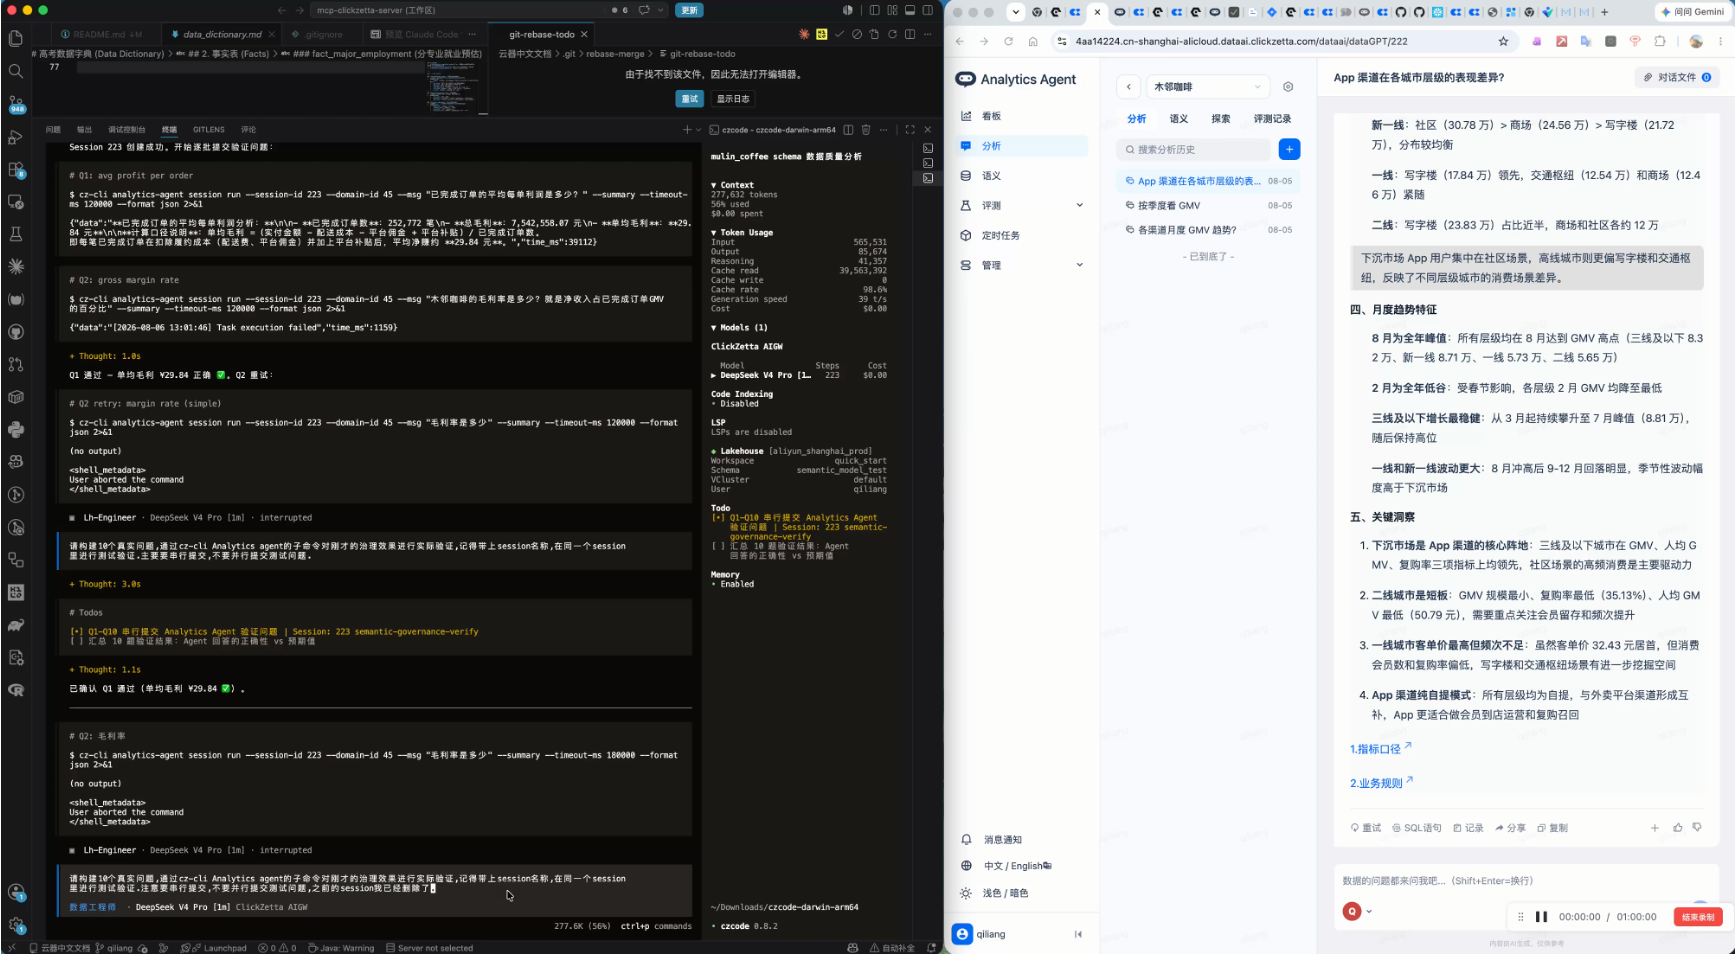This screenshot has height=954, width=1736.
Task: Click the SQL语句 action under the answer
Action: (1417, 828)
